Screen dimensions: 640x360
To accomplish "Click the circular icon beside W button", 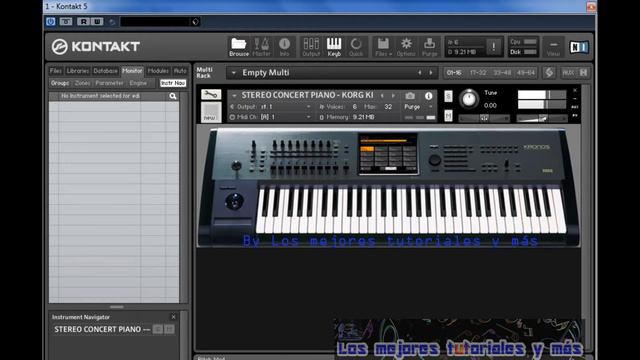I will [x=112, y=22].
